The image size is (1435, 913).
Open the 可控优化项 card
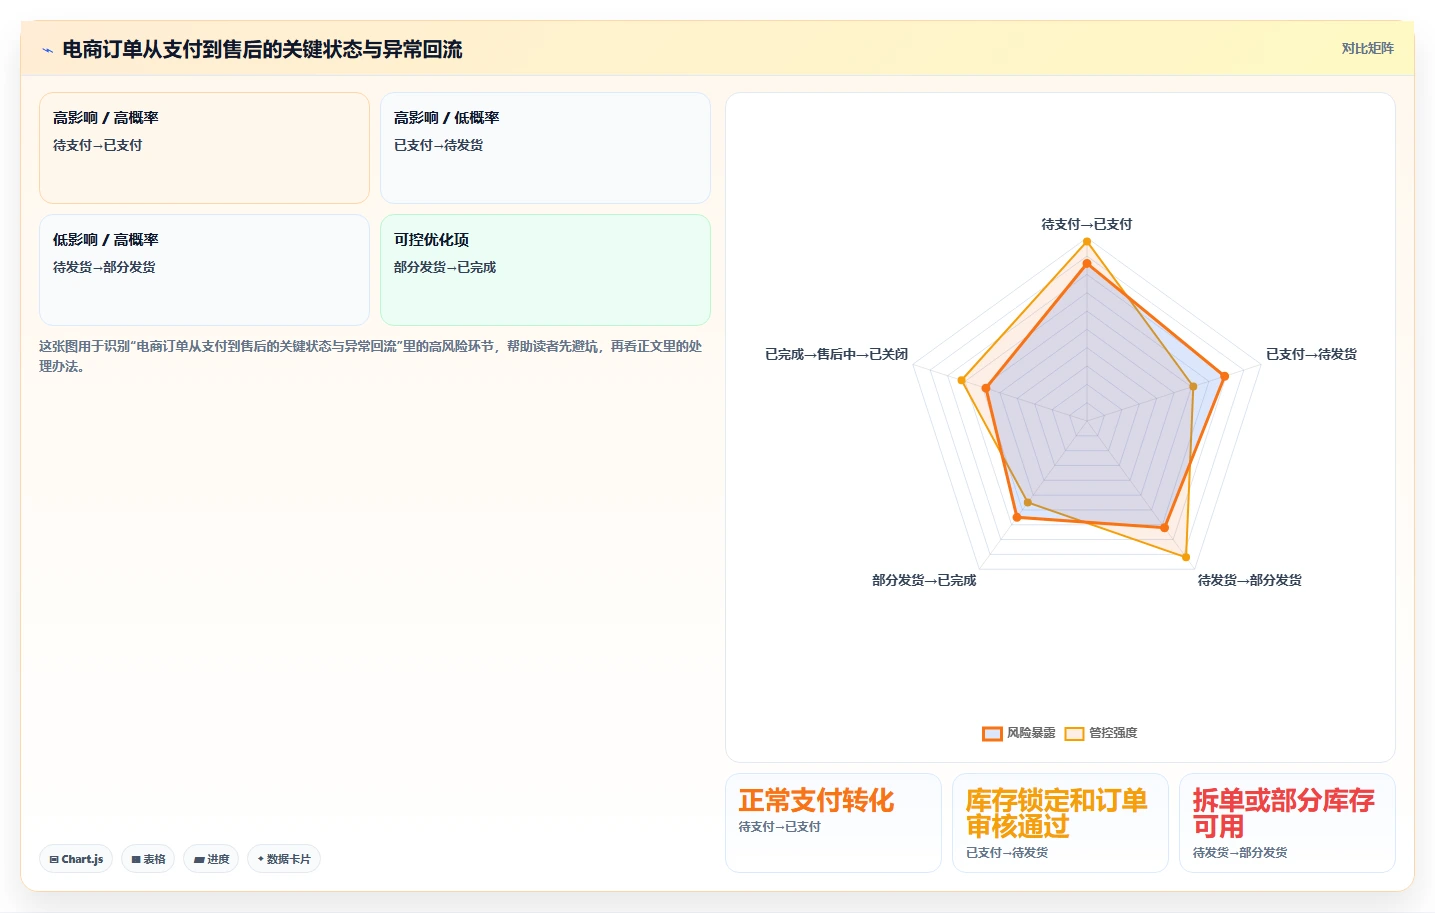coord(545,270)
